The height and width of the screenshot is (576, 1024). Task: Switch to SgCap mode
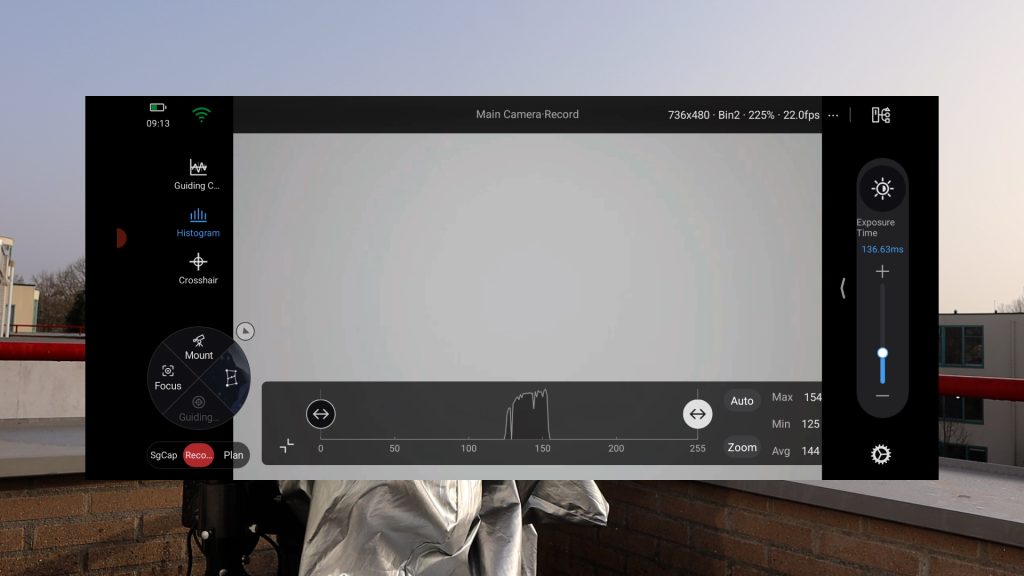(164, 455)
